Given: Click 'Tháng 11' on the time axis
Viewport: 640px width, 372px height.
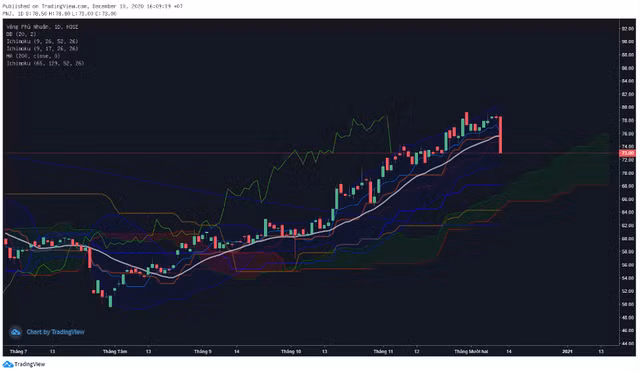Looking at the screenshot, I should click(383, 351).
